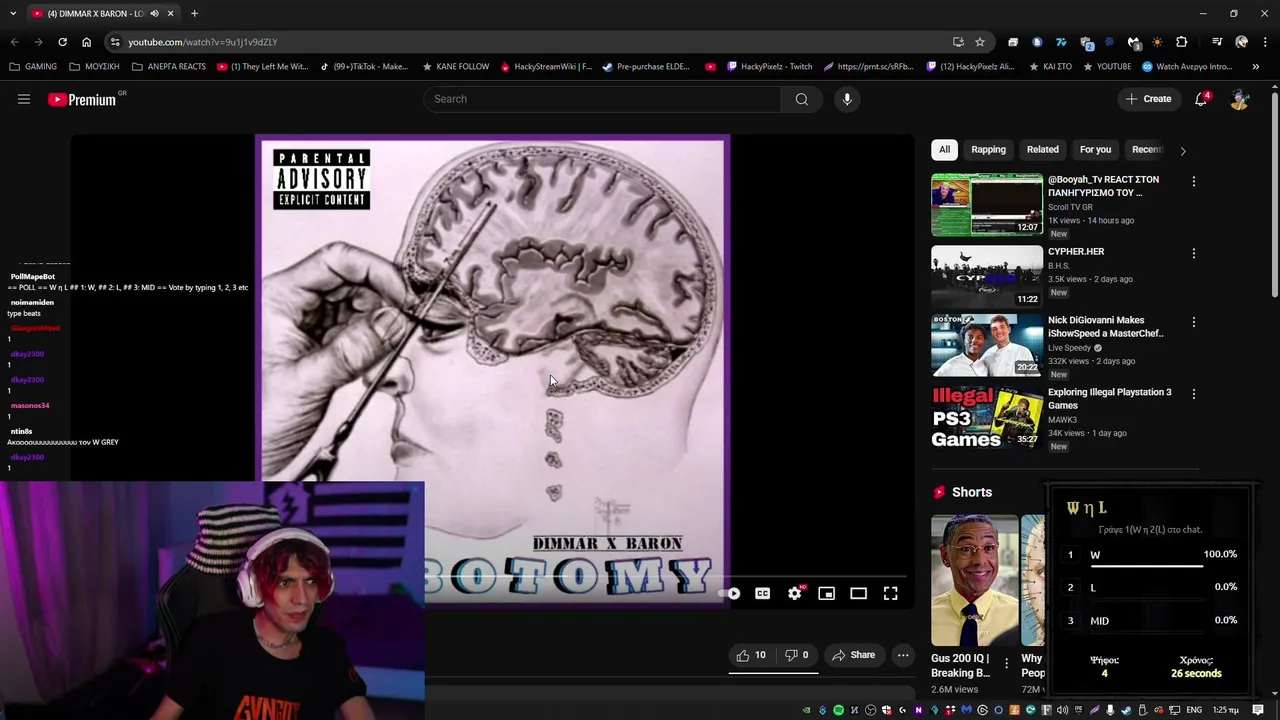Open the YOUTUBE bookmark
The height and width of the screenshot is (720, 1280).
click(1106, 67)
